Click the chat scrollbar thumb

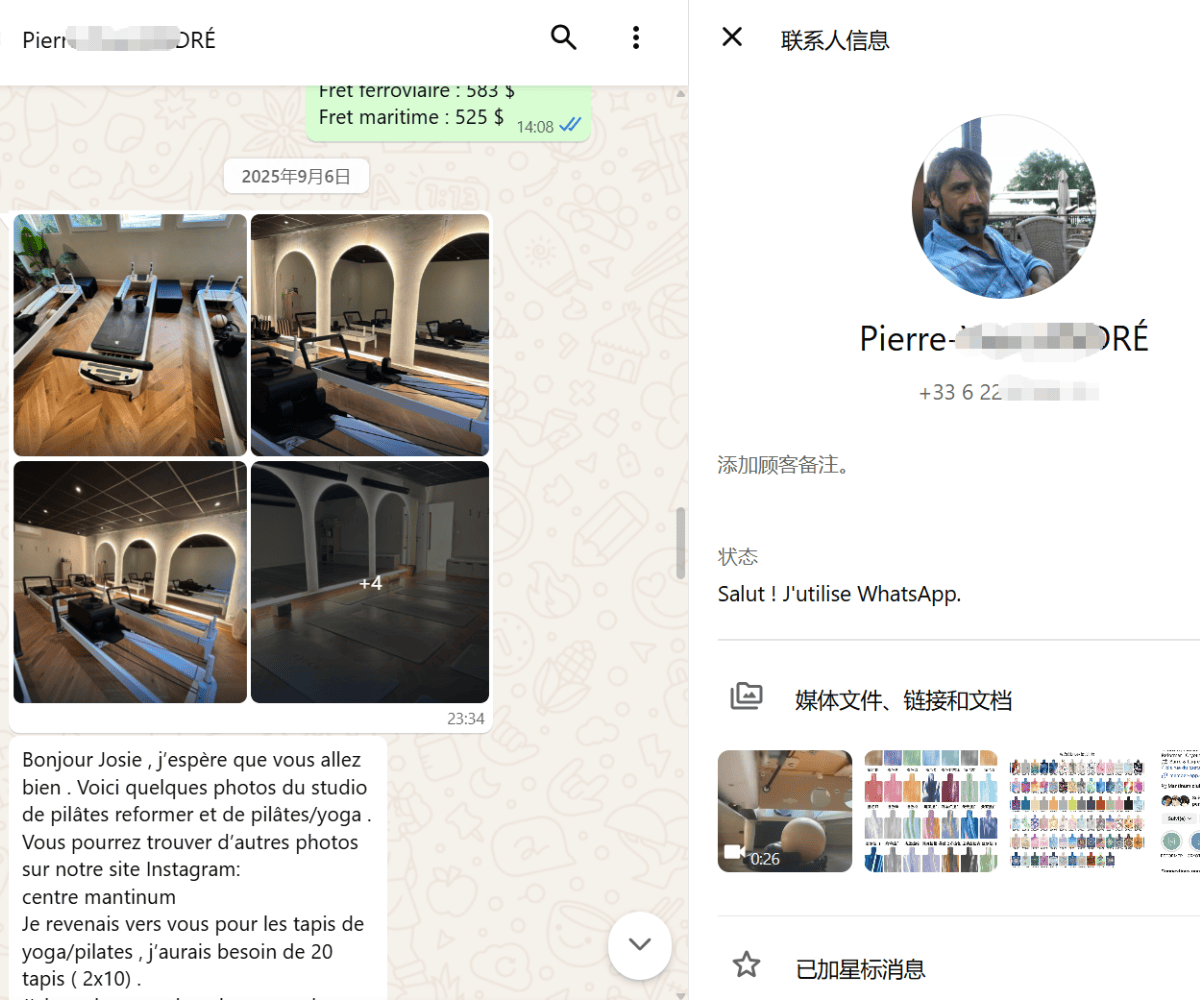point(681,543)
